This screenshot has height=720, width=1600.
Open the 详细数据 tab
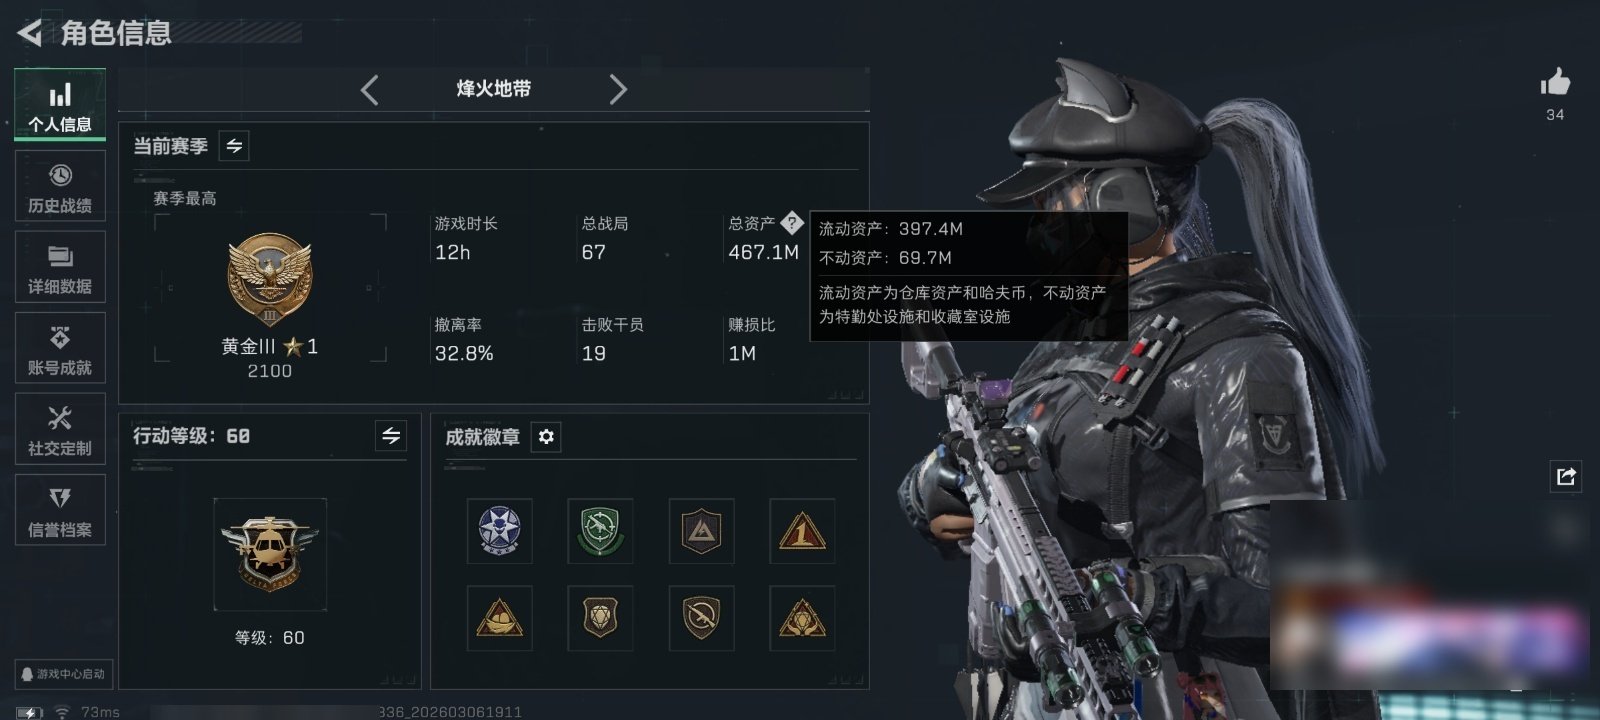pyautogui.click(x=60, y=267)
